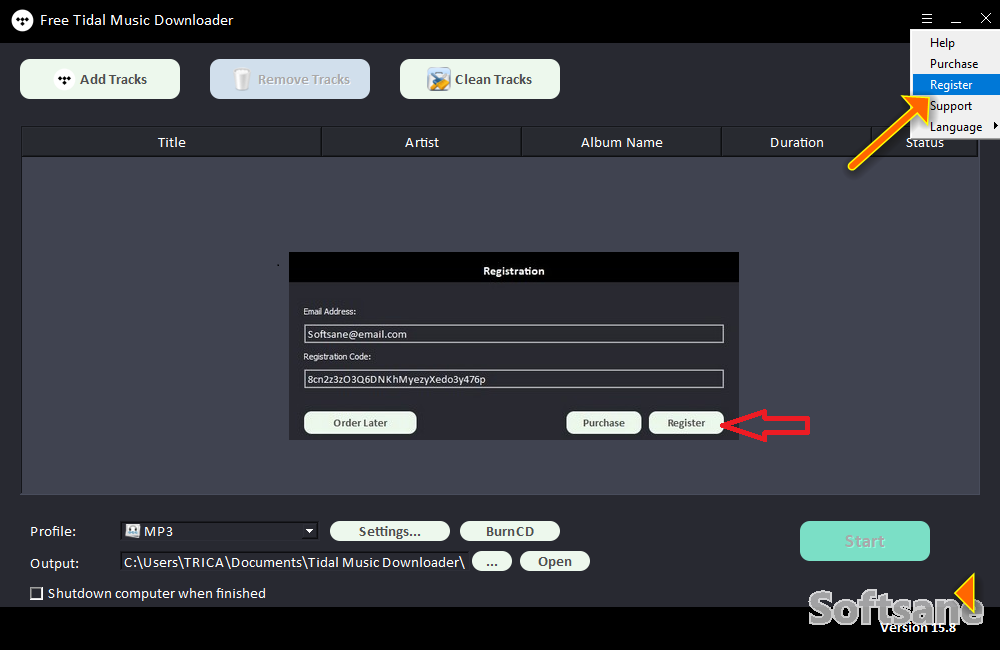
Task: Open Support from the menu
Action: 955,106
